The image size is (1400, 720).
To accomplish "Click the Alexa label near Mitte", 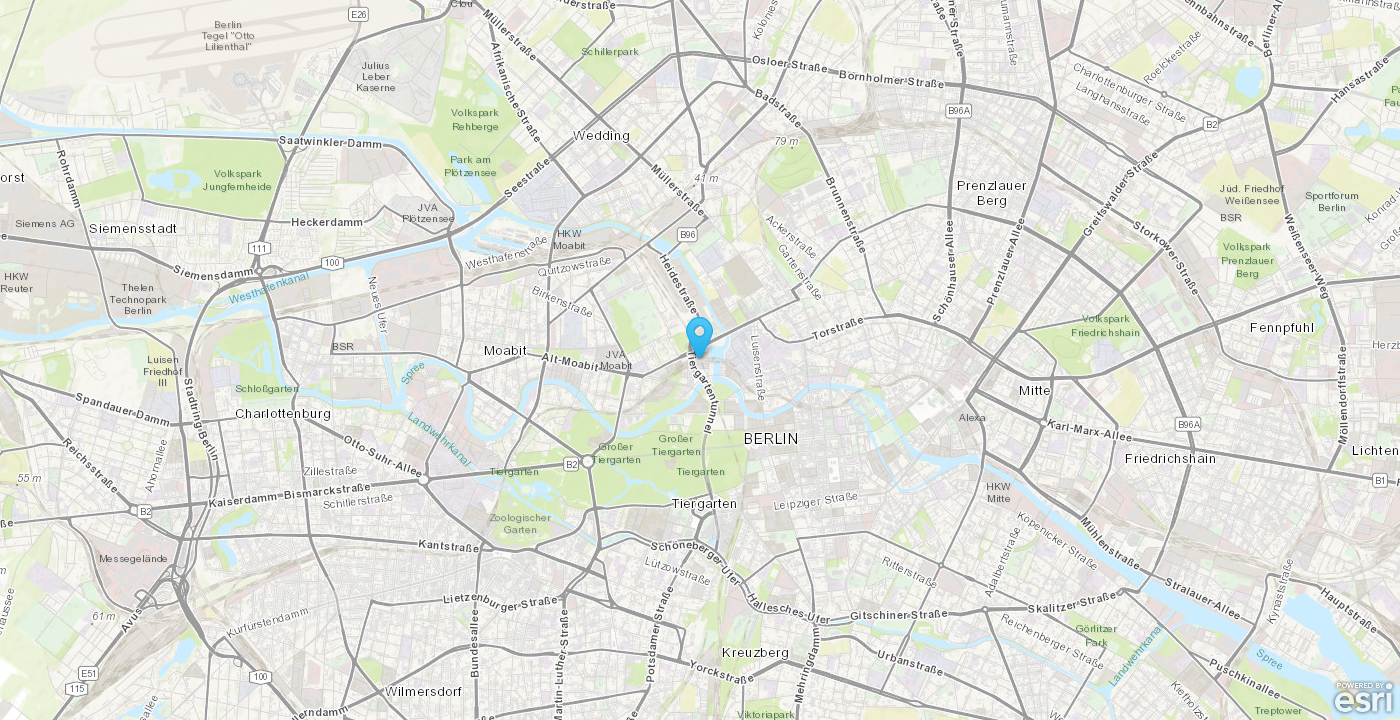I will coord(972,417).
